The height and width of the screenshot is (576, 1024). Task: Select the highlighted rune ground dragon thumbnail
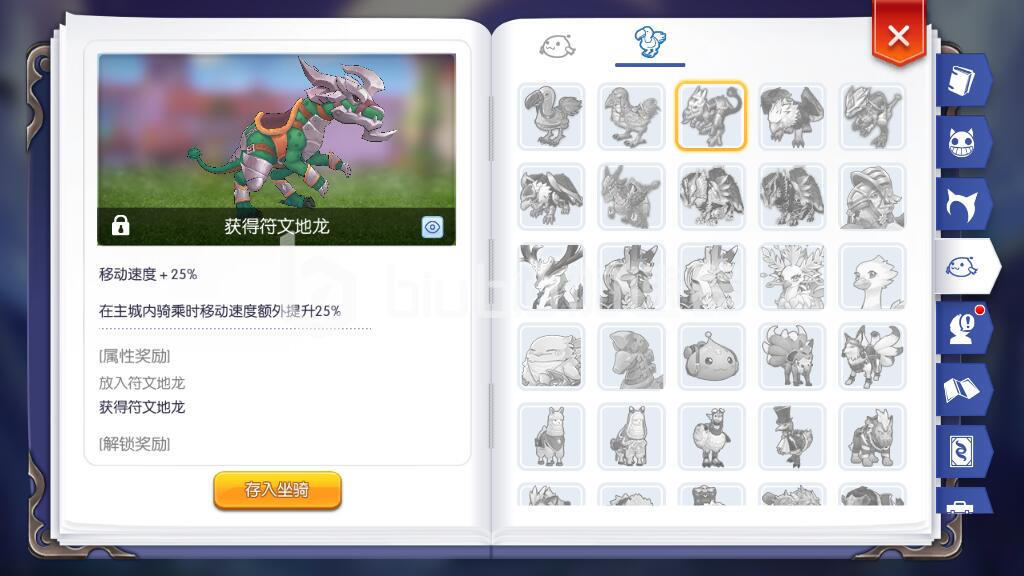[711, 116]
